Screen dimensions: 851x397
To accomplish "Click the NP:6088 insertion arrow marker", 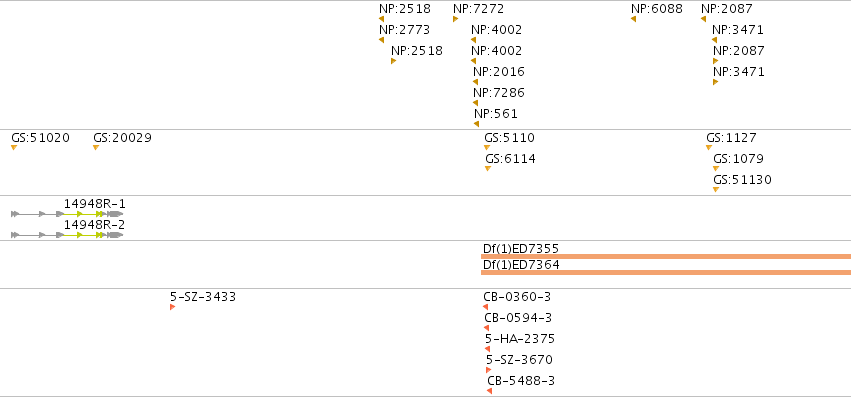I will coord(633,19).
